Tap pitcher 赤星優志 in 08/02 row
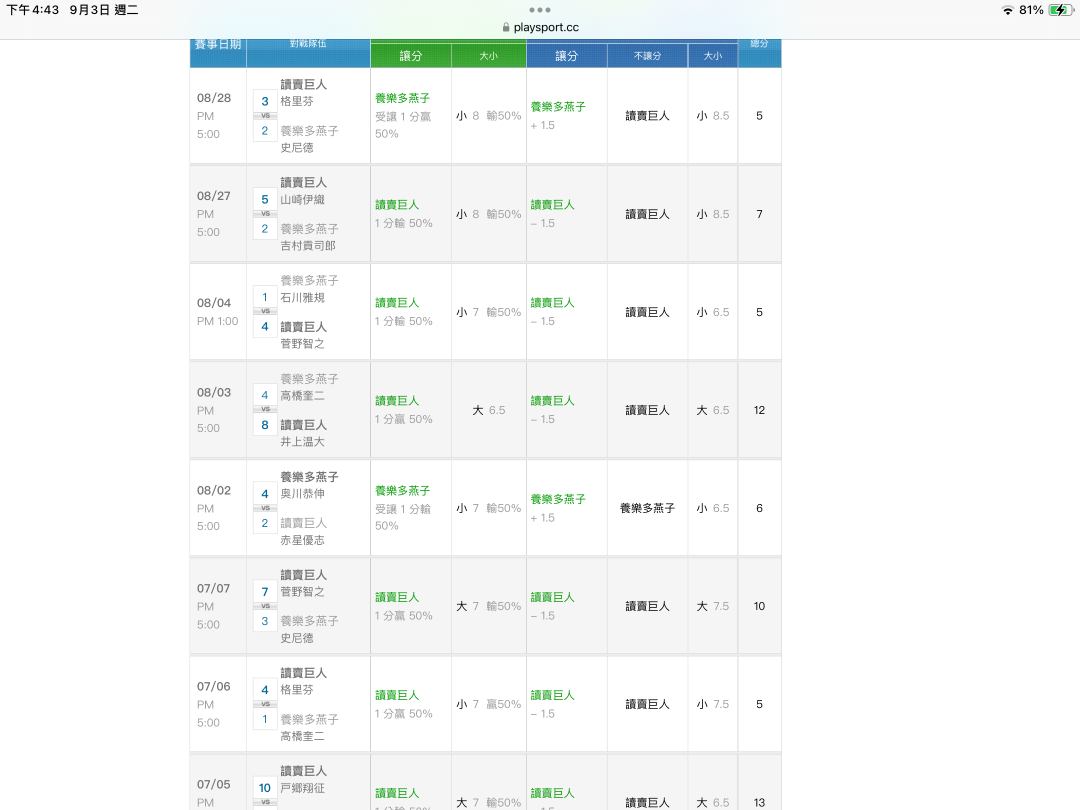The image size is (1080, 810). tap(302, 540)
